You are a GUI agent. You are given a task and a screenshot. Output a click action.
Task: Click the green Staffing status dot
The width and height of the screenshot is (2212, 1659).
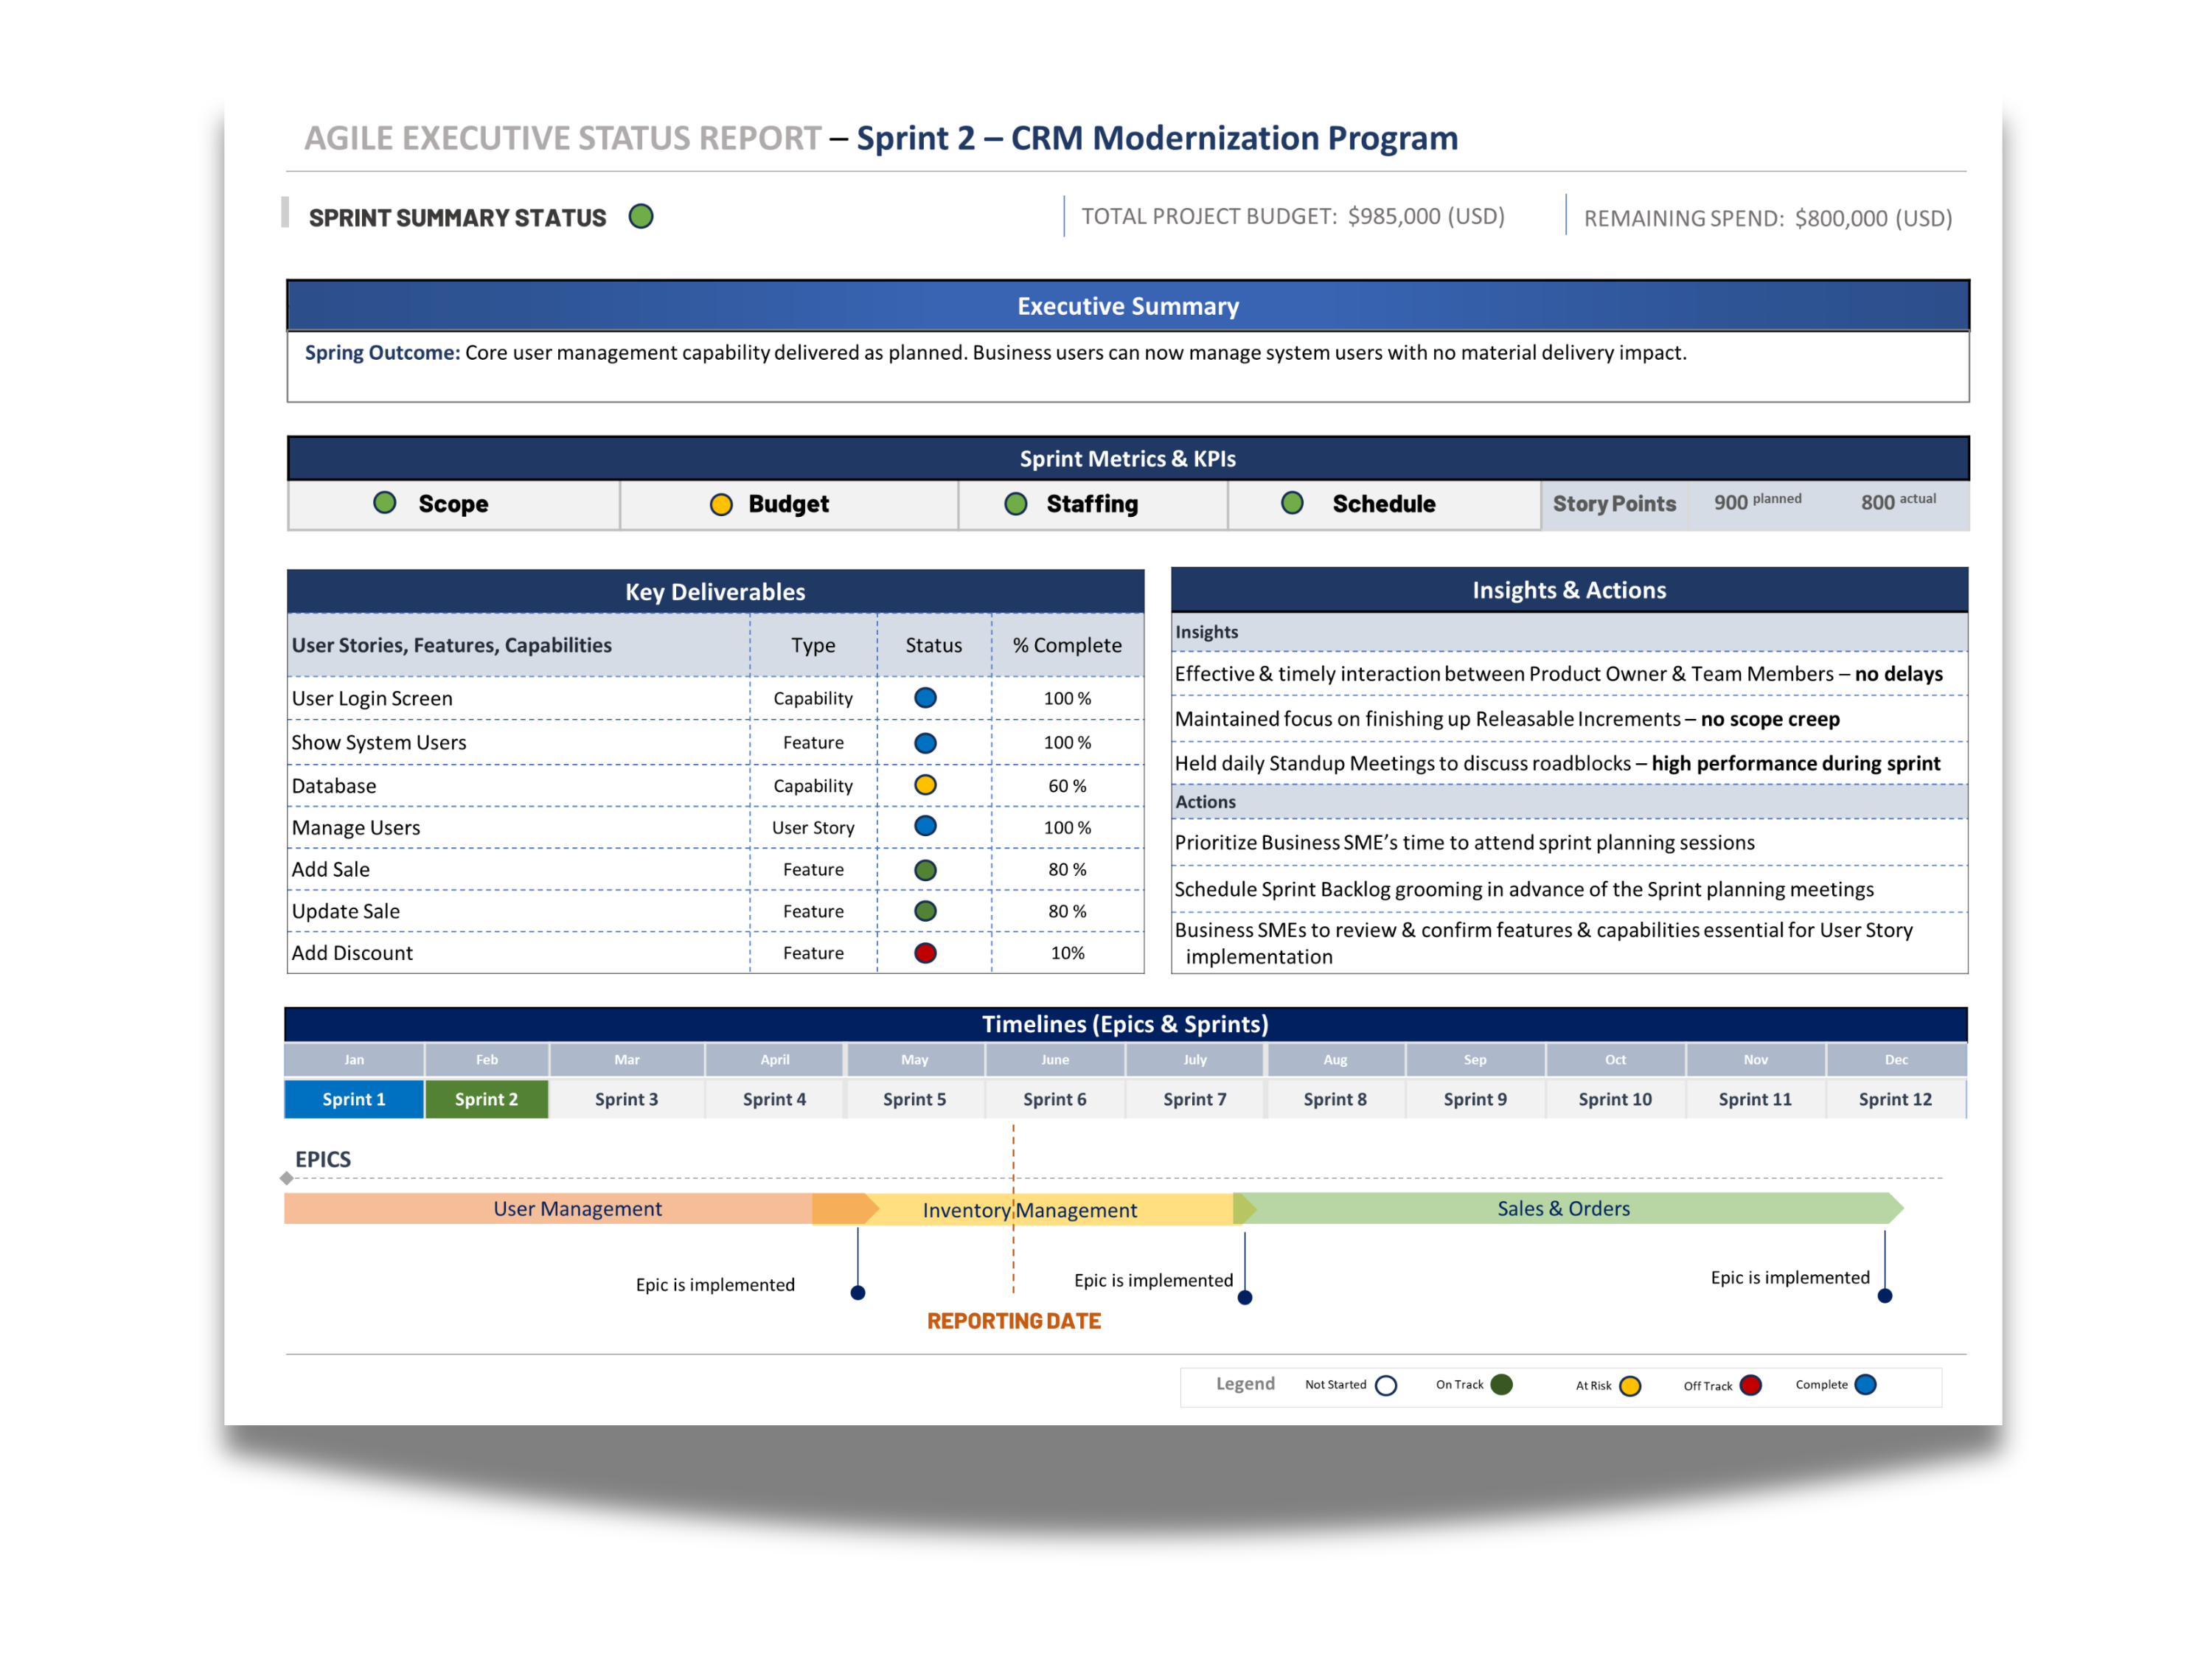point(1016,503)
